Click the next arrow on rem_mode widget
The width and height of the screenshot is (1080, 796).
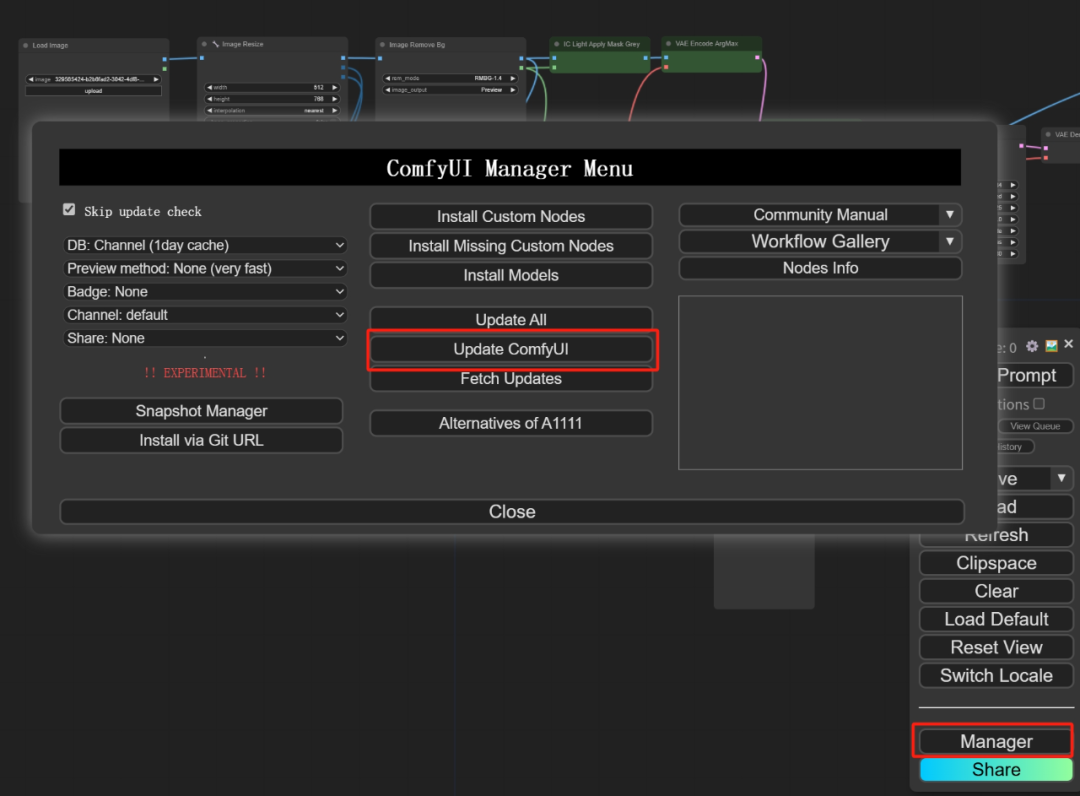tap(512, 78)
